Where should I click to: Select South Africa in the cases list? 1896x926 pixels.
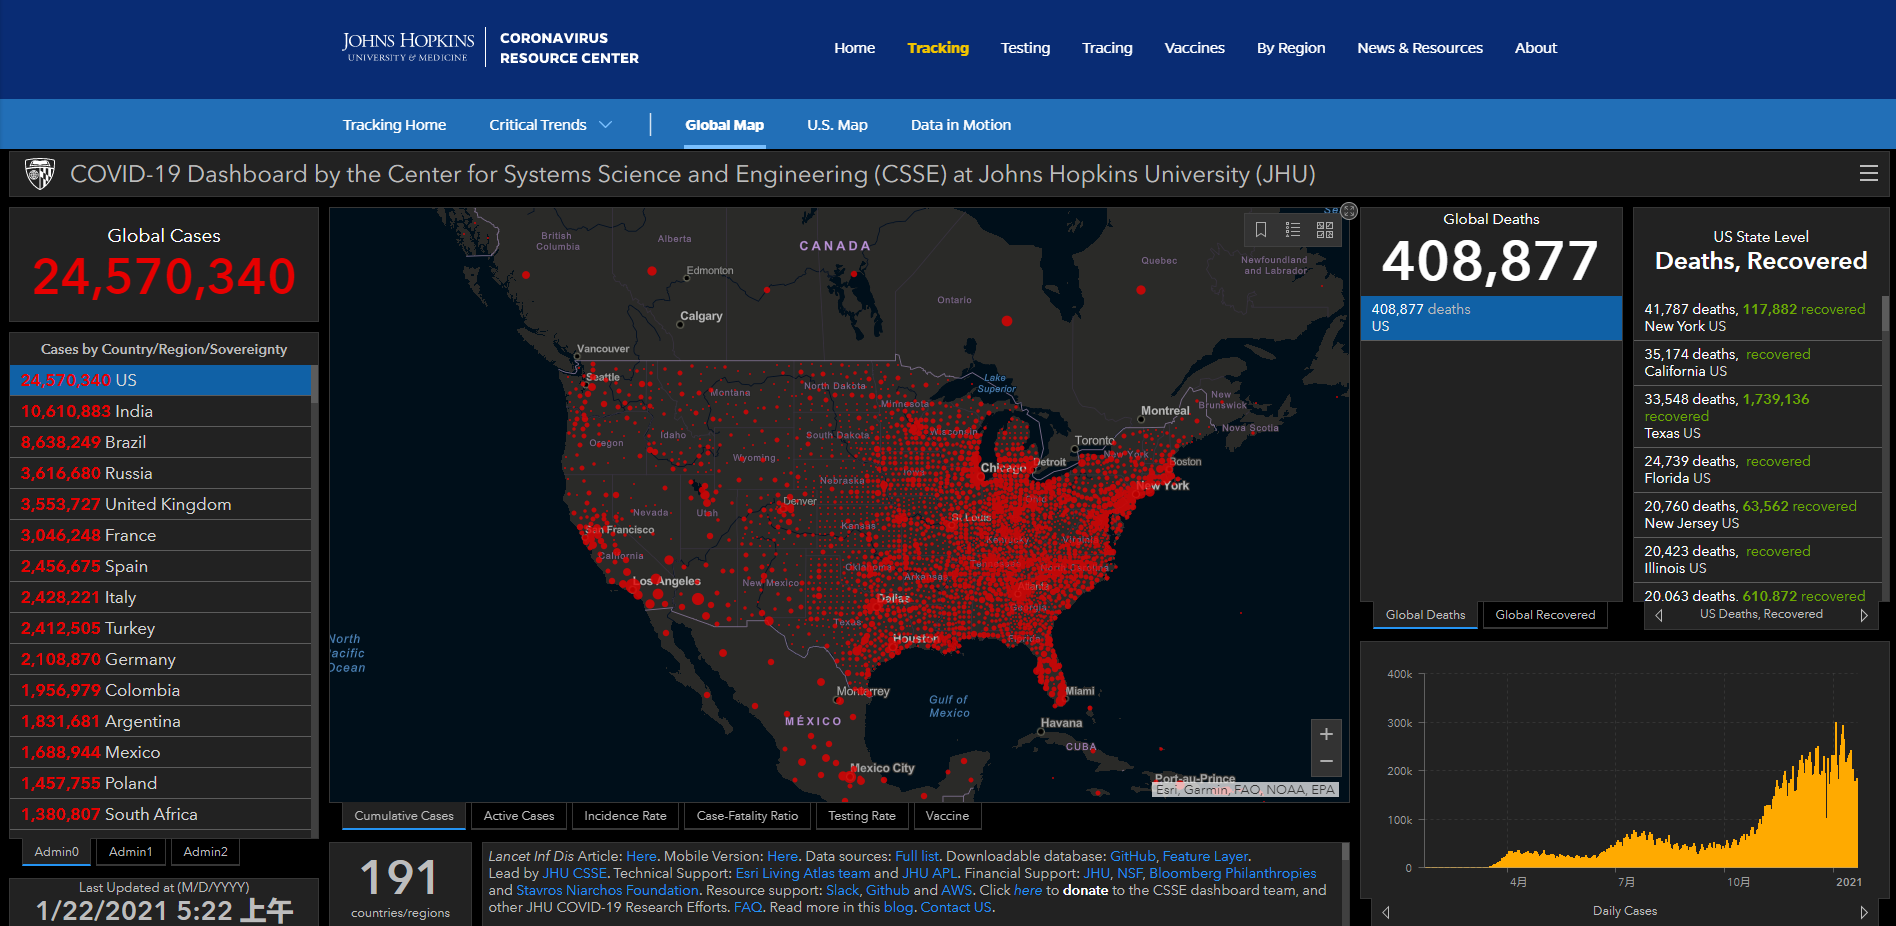pyautogui.click(x=161, y=814)
